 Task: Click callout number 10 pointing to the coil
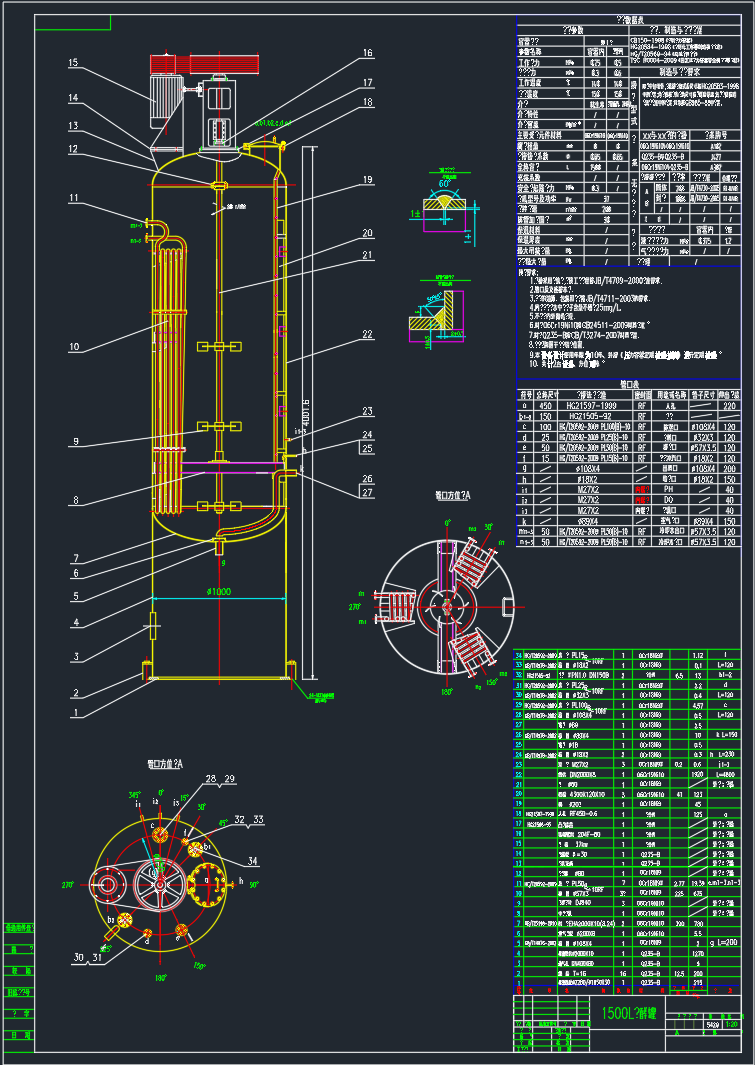click(73, 347)
